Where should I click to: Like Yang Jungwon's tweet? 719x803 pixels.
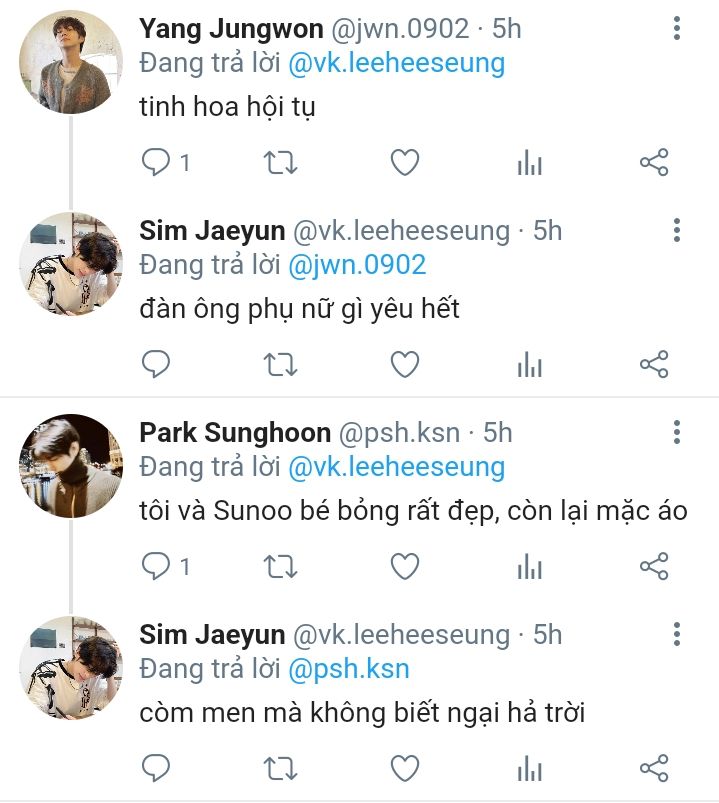click(404, 163)
